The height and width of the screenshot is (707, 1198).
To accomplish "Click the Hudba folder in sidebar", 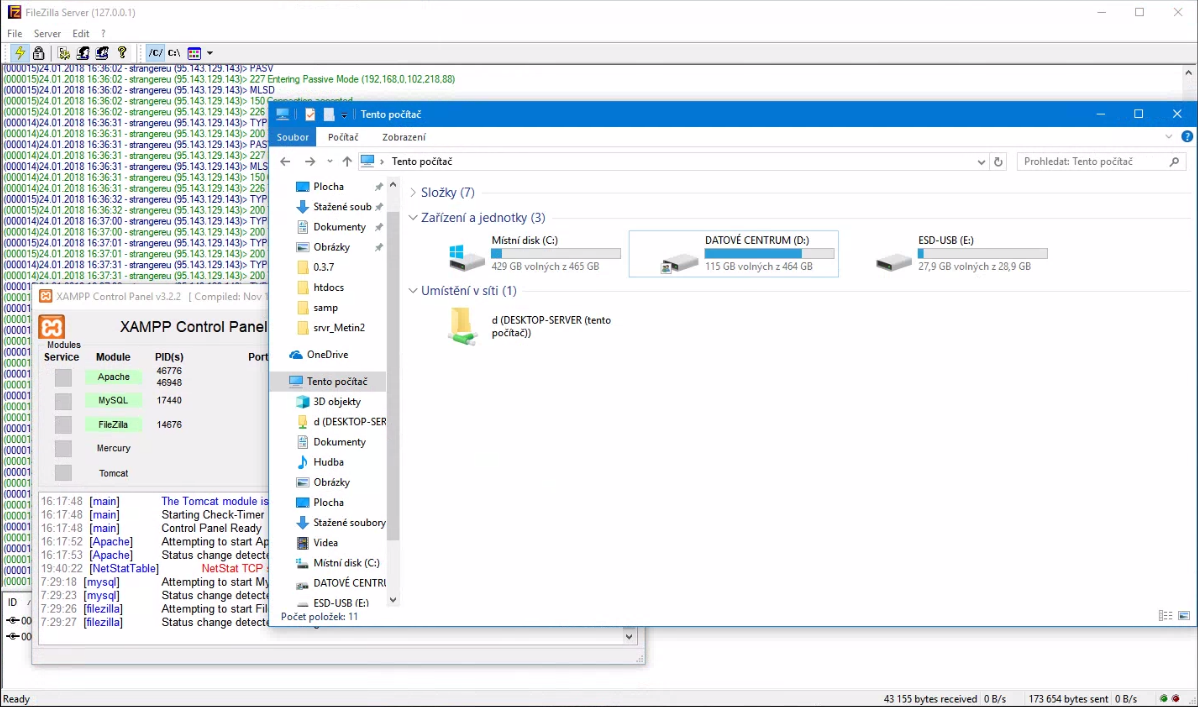I will point(328,462).
